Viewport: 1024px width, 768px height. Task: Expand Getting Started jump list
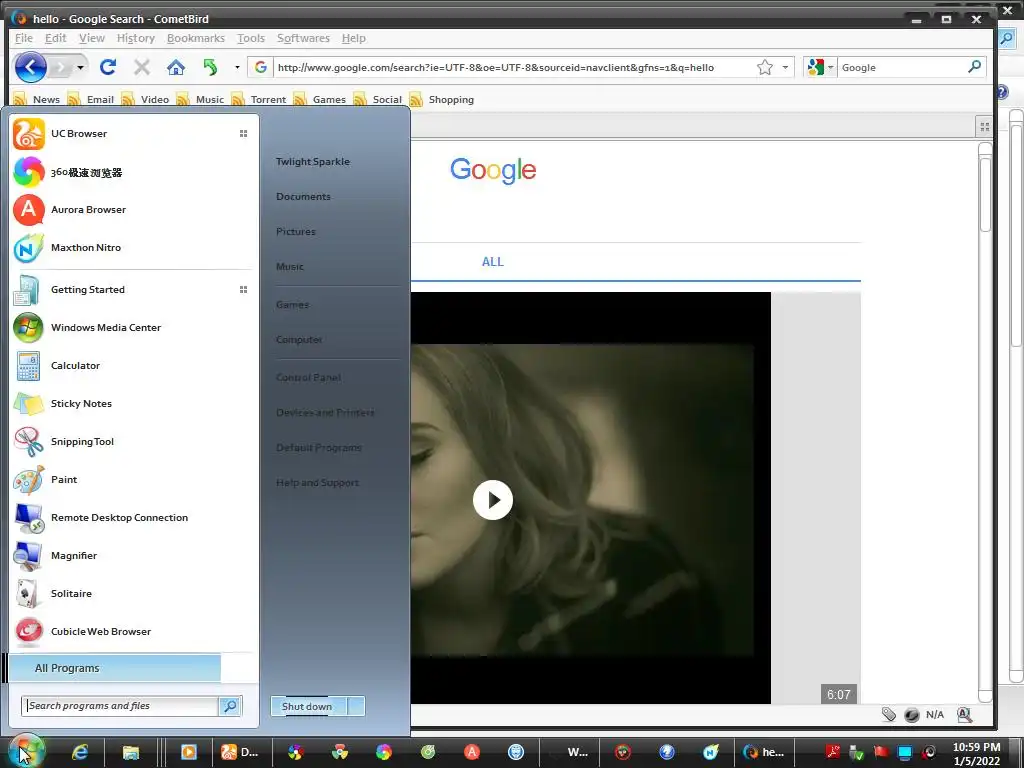244,290
